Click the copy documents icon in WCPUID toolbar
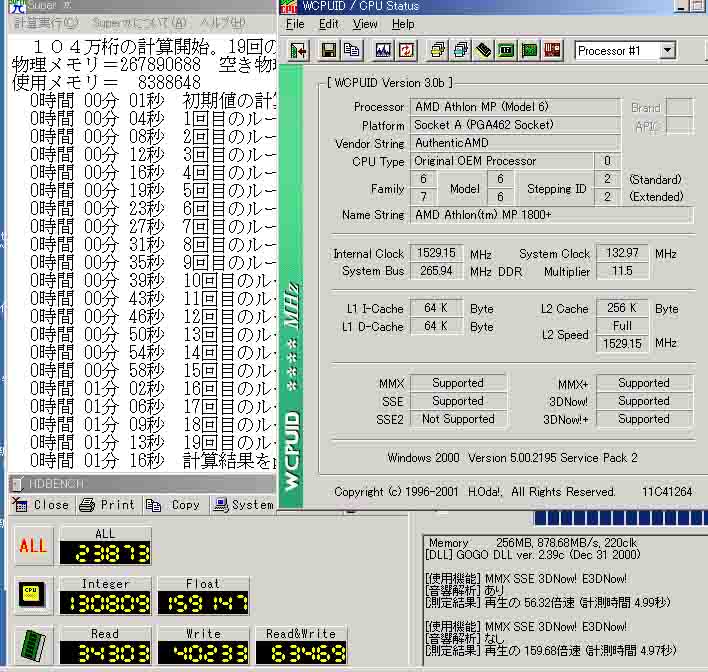The width and height of the screenshot is (708, 672). tap(351, 50)
